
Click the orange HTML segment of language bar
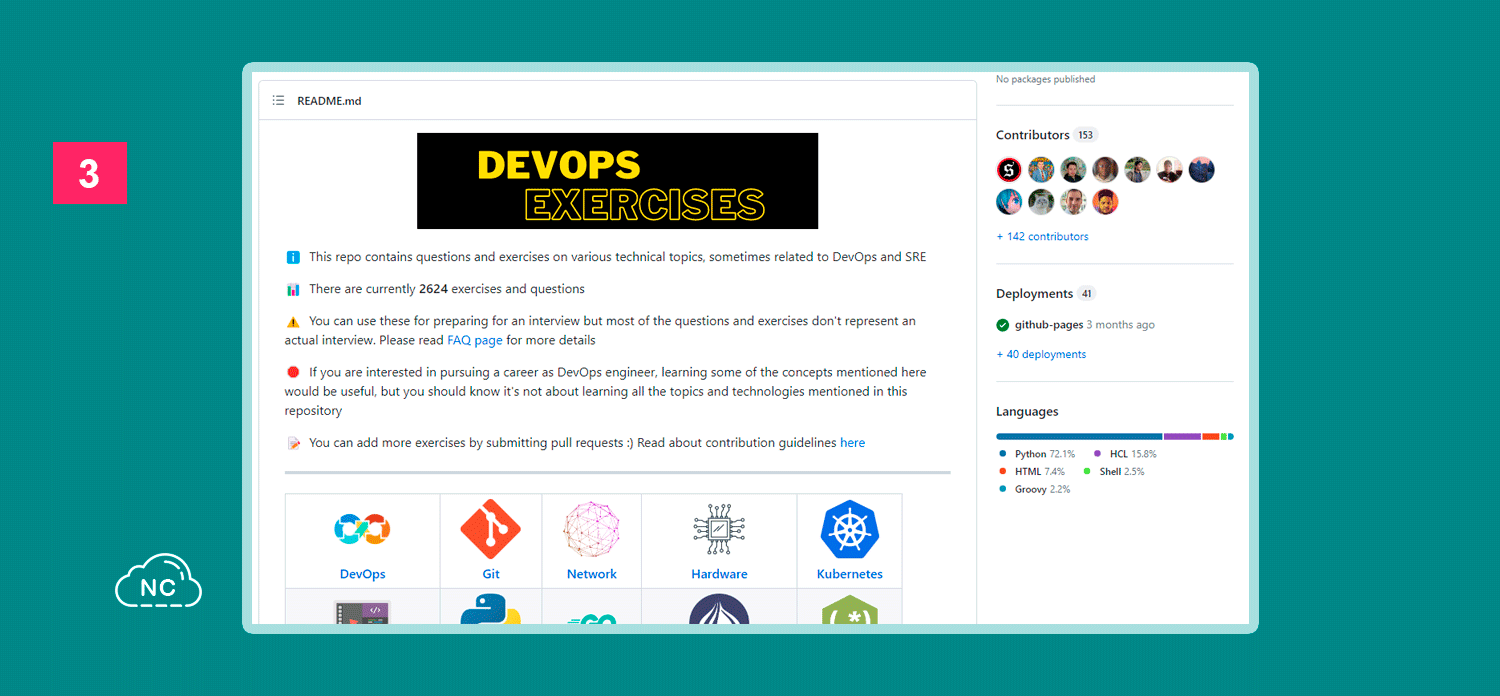tap(1211, 437)
